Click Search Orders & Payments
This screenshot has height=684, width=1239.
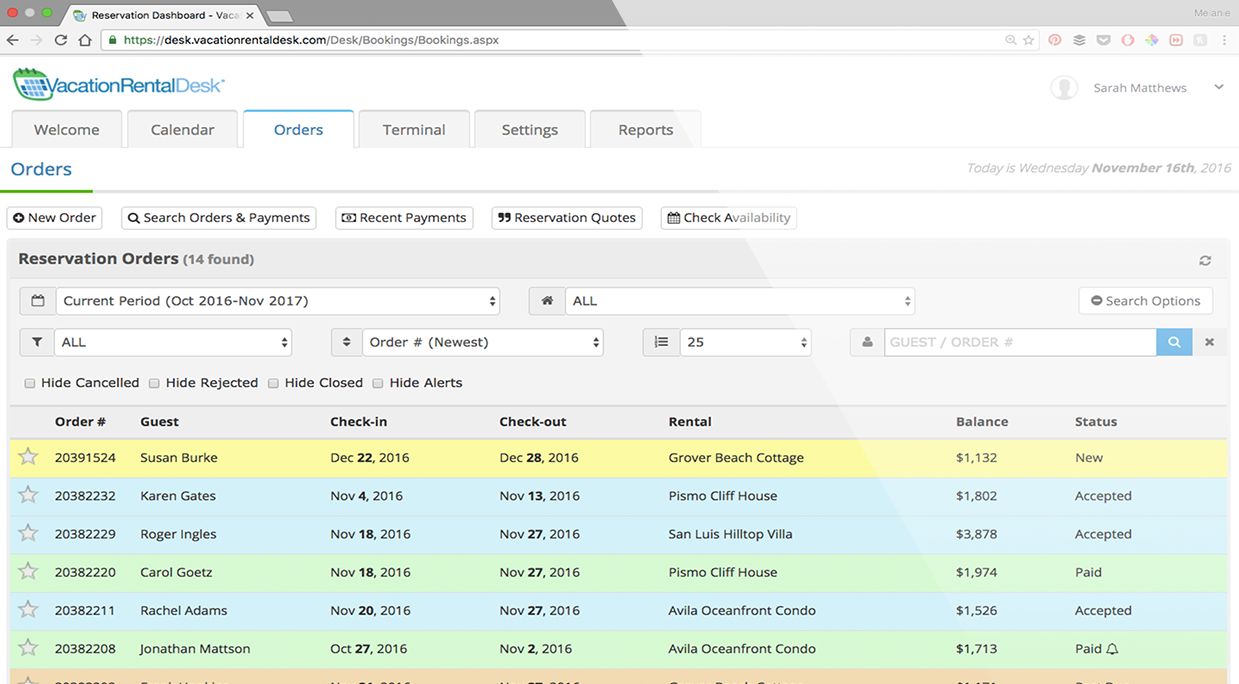click(219, 218)
